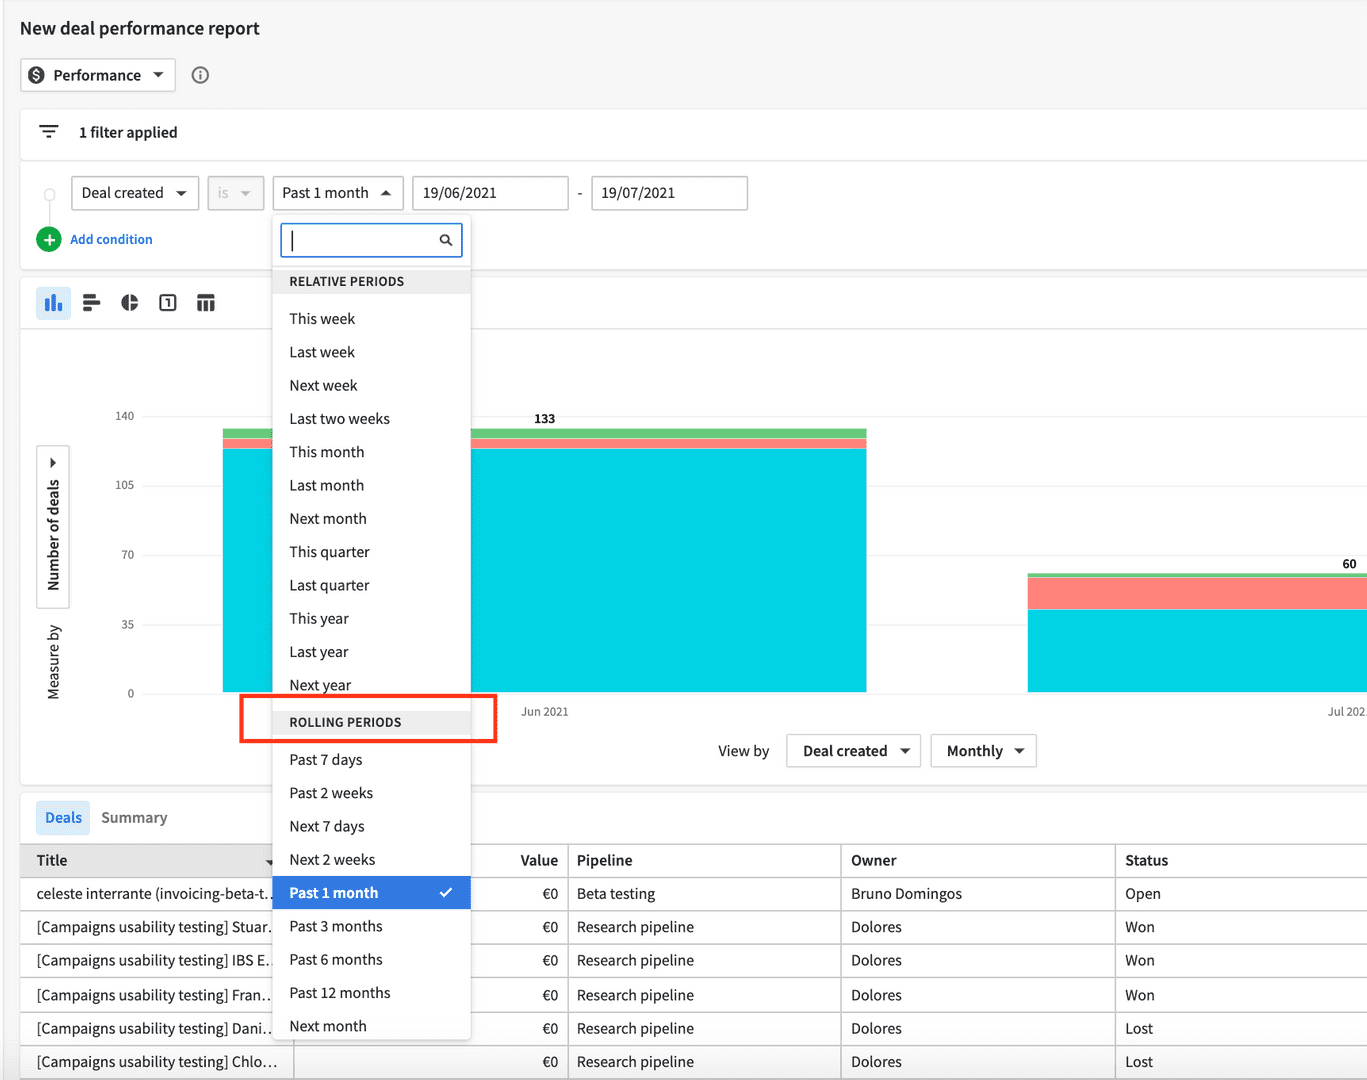Open the celeste interrante deal row

click(x=155, y=894)
